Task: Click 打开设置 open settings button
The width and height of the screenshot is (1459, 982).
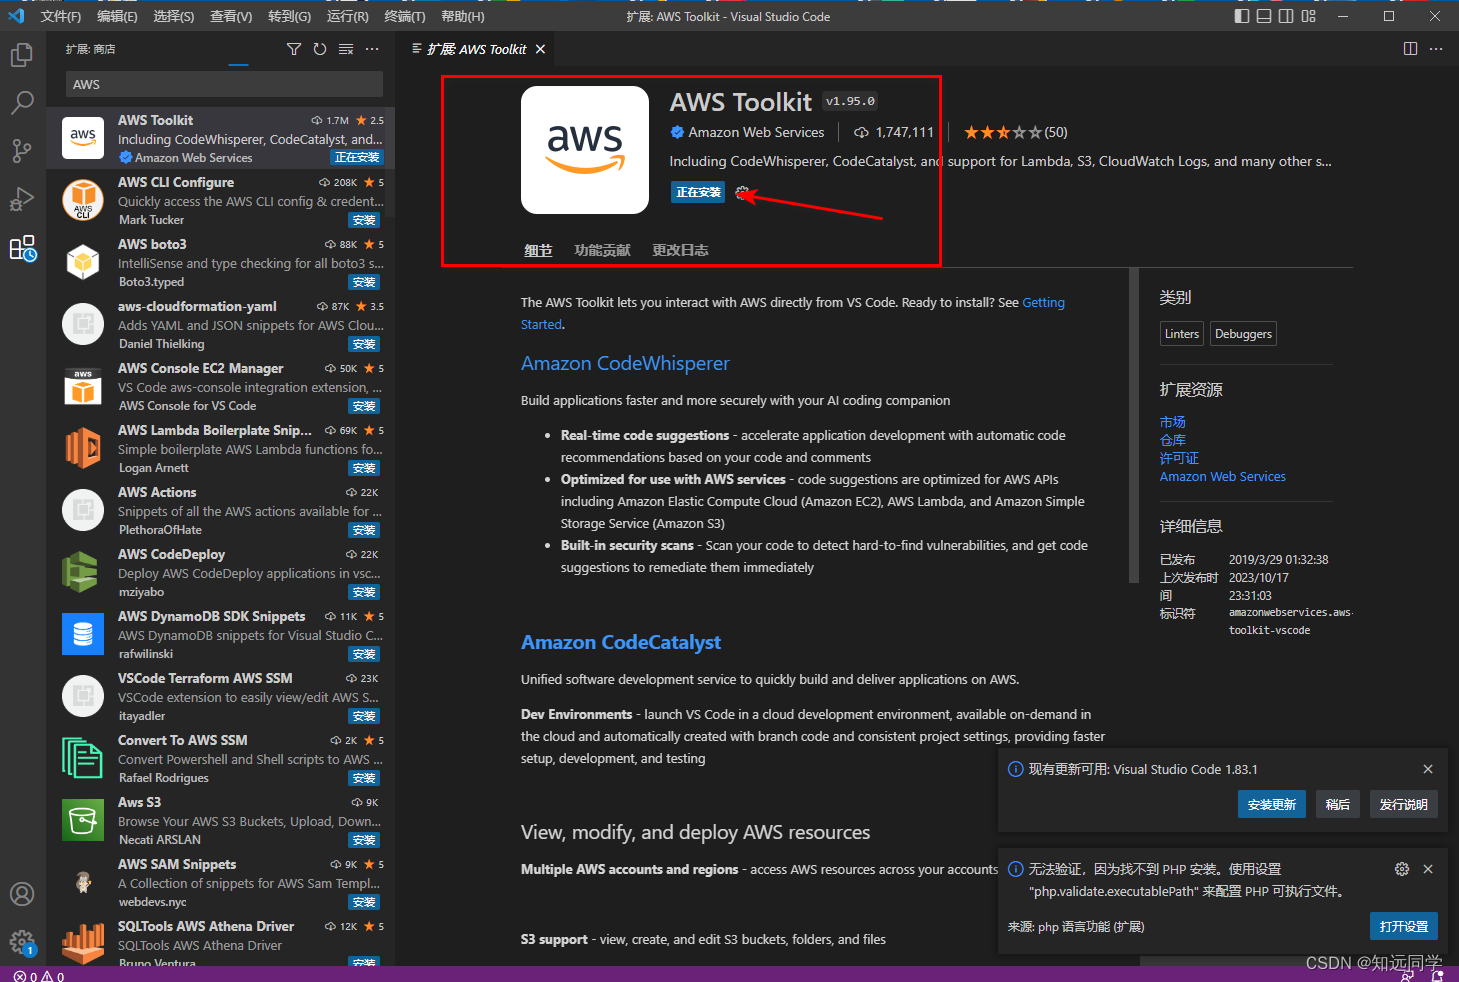Action: tap(1403, 926)
